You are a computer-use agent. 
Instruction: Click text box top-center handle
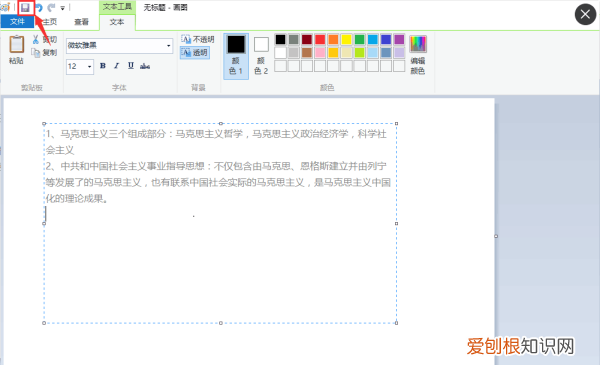pyautogui.click(x=221, y=124)
